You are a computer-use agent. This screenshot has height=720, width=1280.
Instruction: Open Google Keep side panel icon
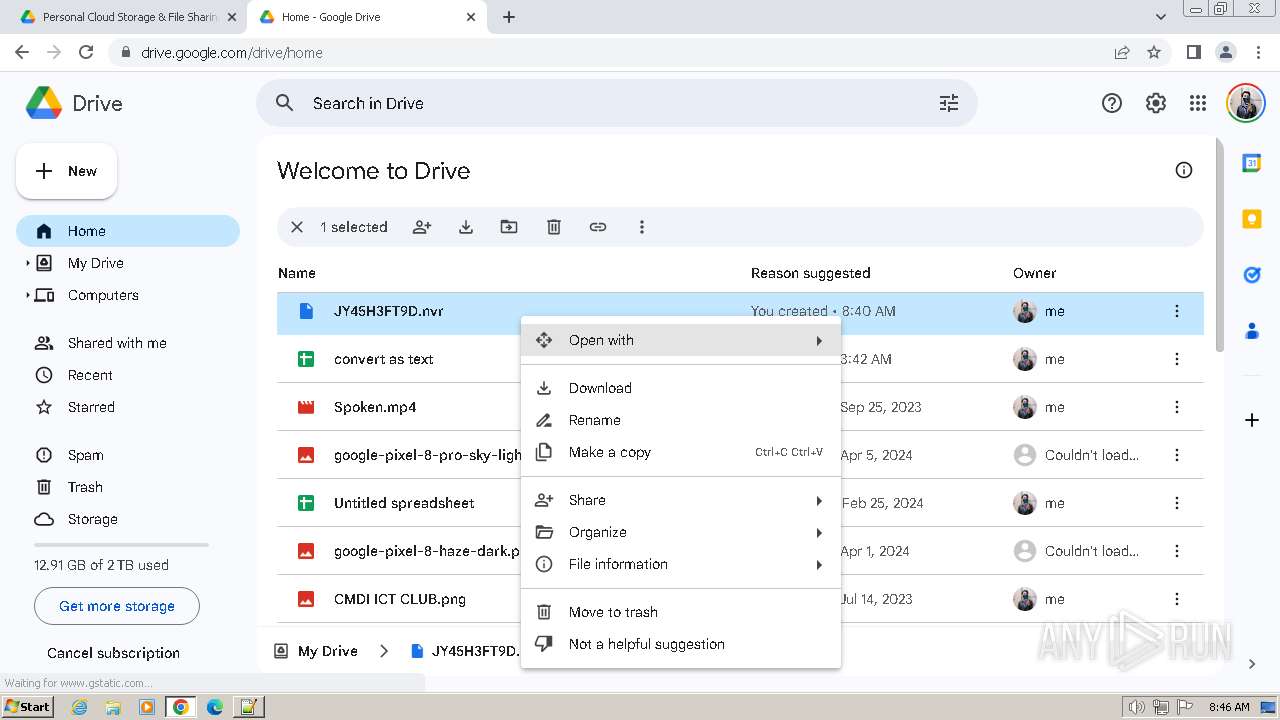[x=1252, y=219]
